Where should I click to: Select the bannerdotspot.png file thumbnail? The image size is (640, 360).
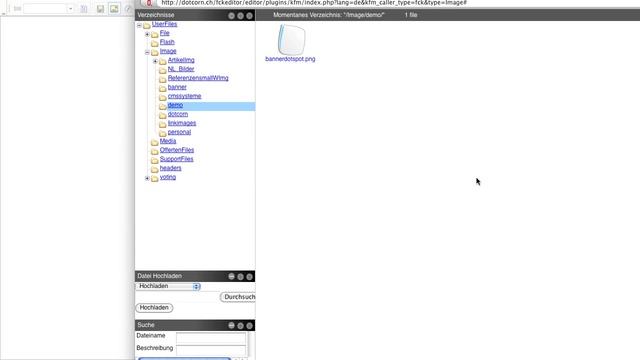point(291,40)
